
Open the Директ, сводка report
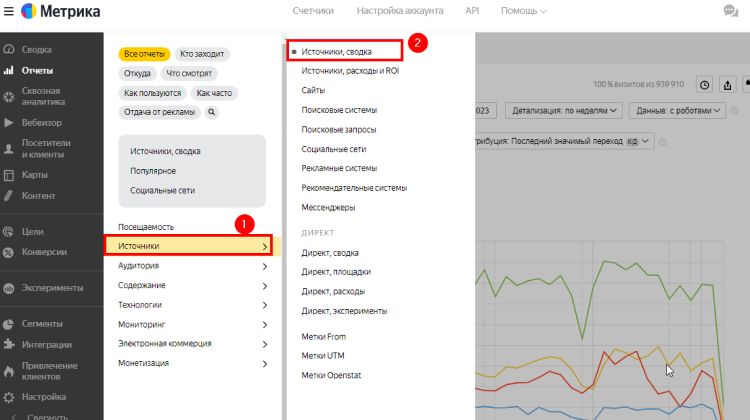point(330,253)
